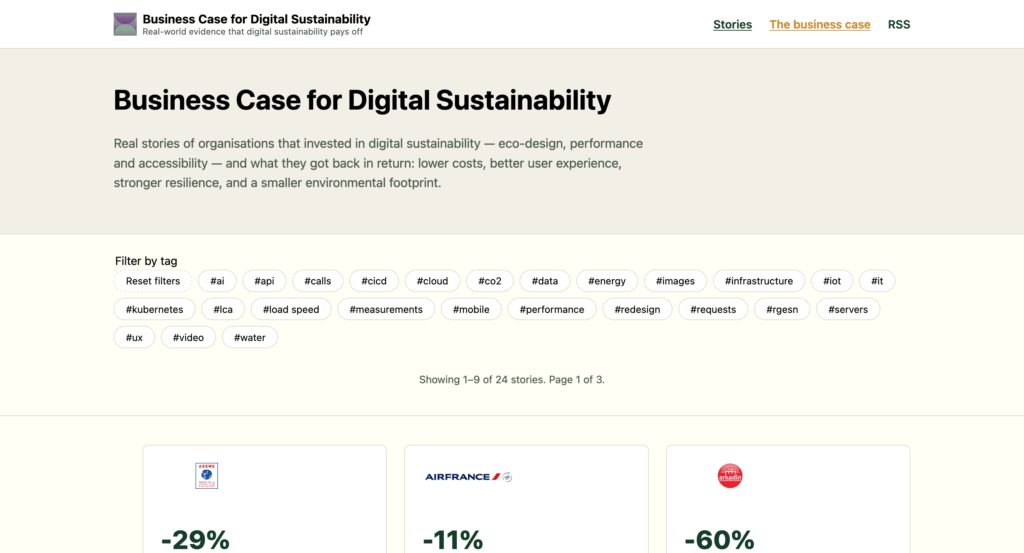Open The business case page
1024x553 pixels.
click(x=820, y=24)
